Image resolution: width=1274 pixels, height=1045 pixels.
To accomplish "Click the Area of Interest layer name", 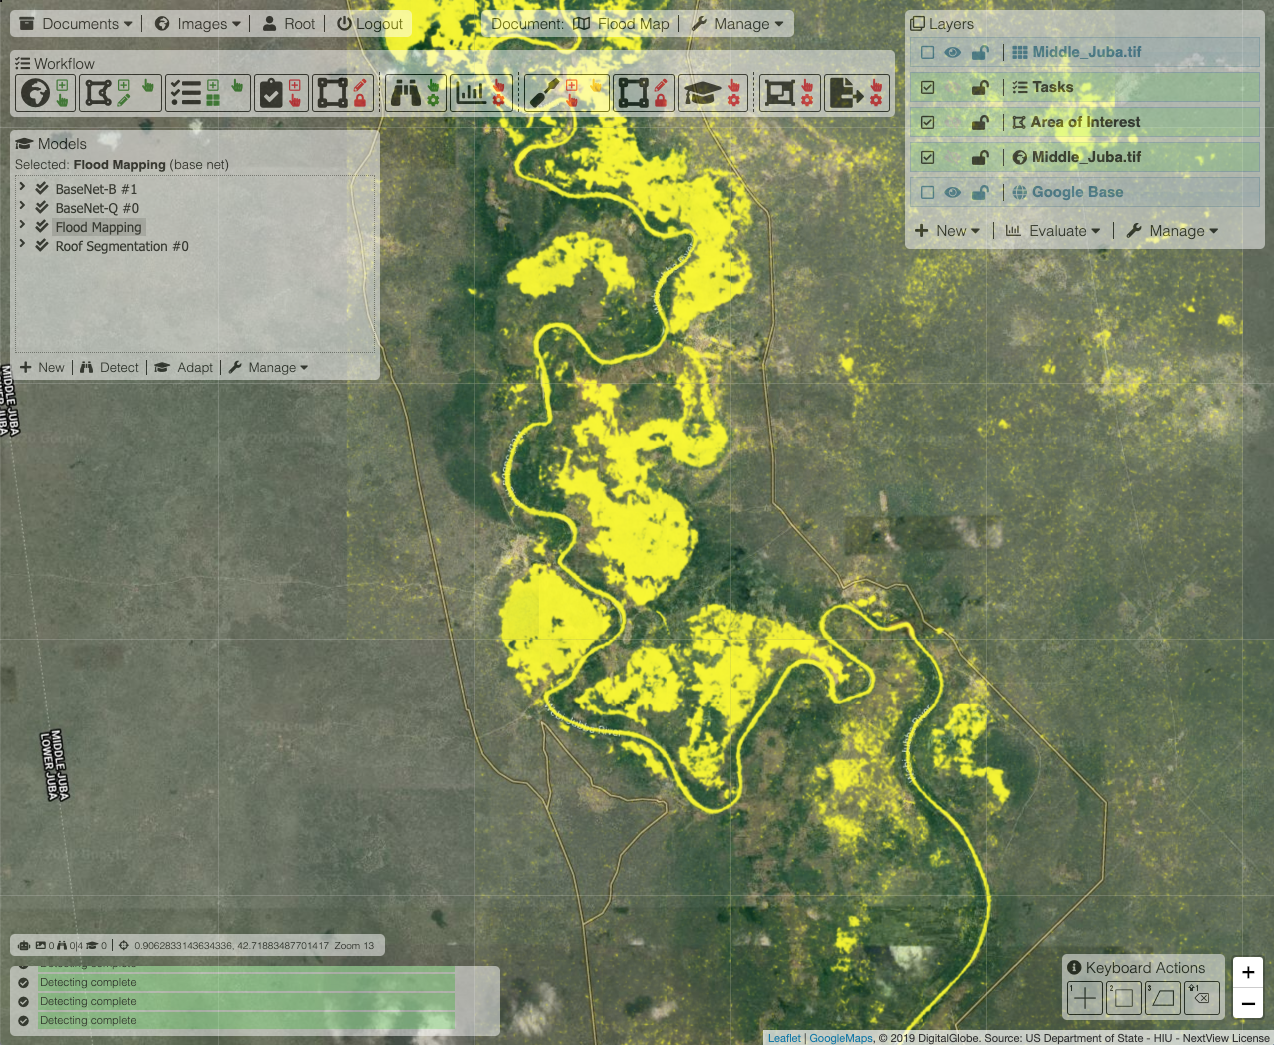I will click(1085, 122).
